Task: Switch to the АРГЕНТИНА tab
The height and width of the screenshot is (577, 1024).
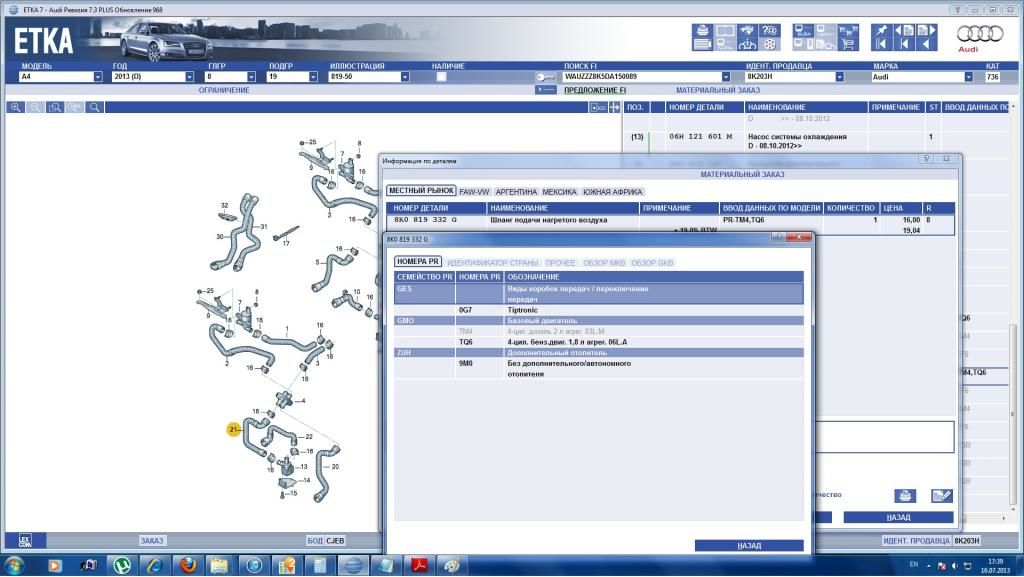Action: click(x=516, y=192)
